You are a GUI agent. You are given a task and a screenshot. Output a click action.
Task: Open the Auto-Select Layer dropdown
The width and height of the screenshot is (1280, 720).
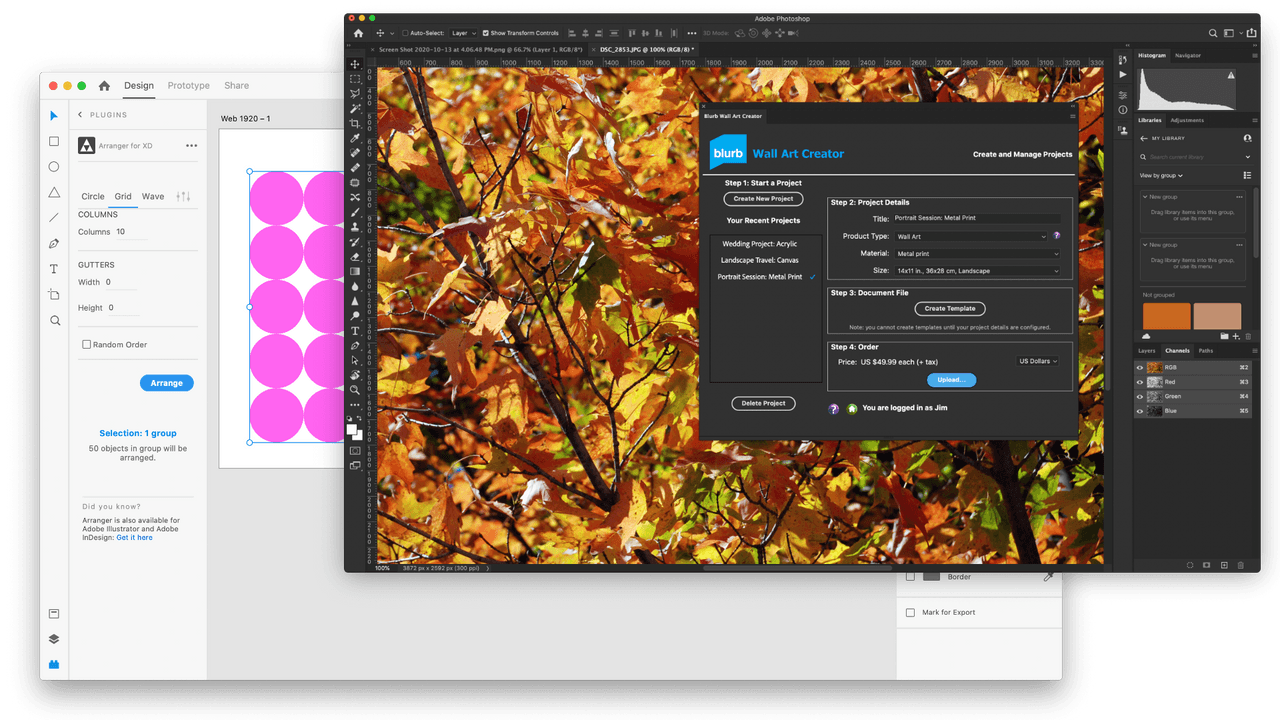pos(463,33)
